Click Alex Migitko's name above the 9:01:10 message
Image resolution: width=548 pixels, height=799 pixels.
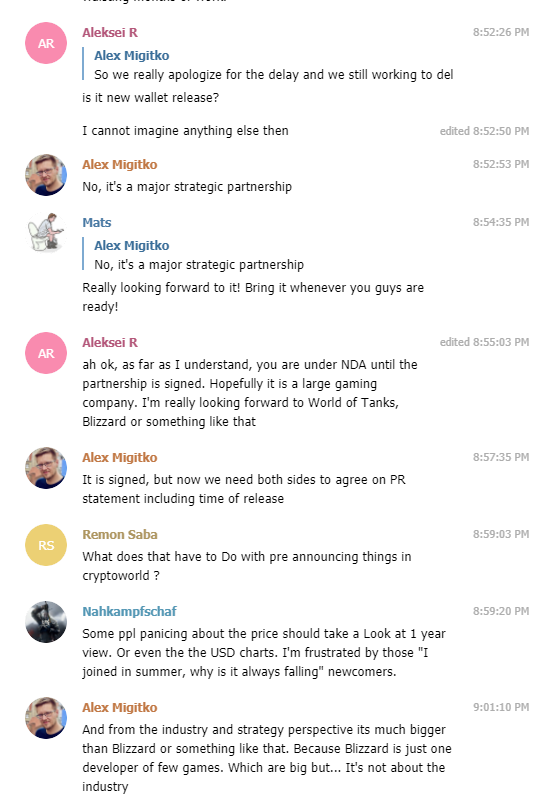[120, 708]
